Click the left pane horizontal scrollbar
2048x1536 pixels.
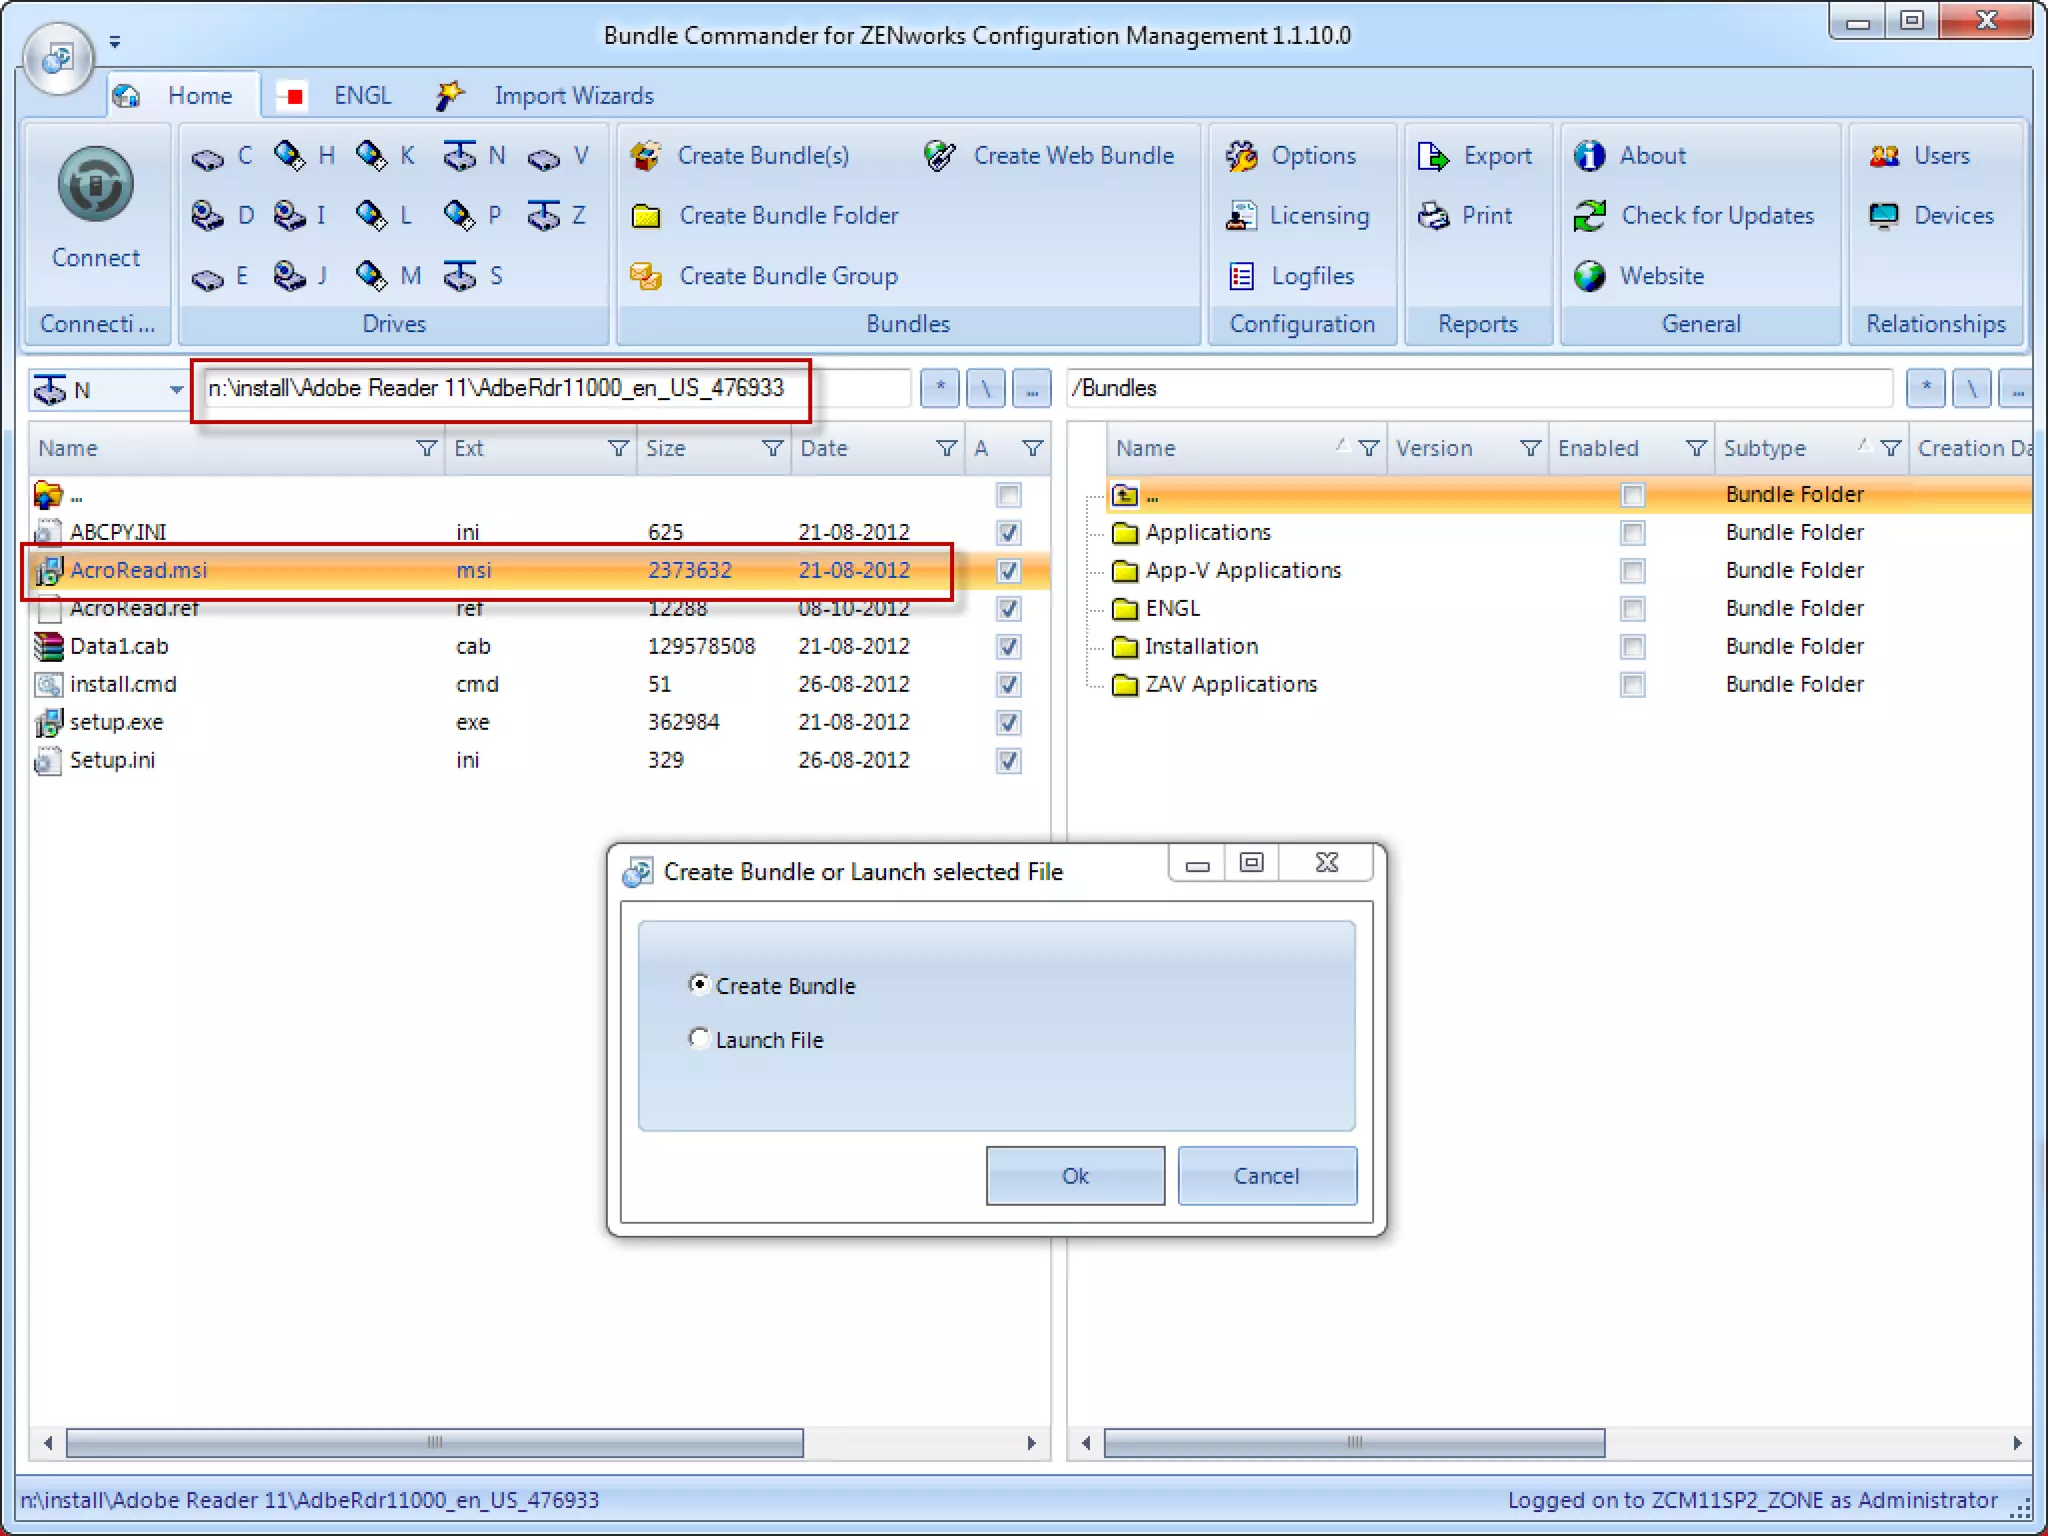[x=435, y=1443]
